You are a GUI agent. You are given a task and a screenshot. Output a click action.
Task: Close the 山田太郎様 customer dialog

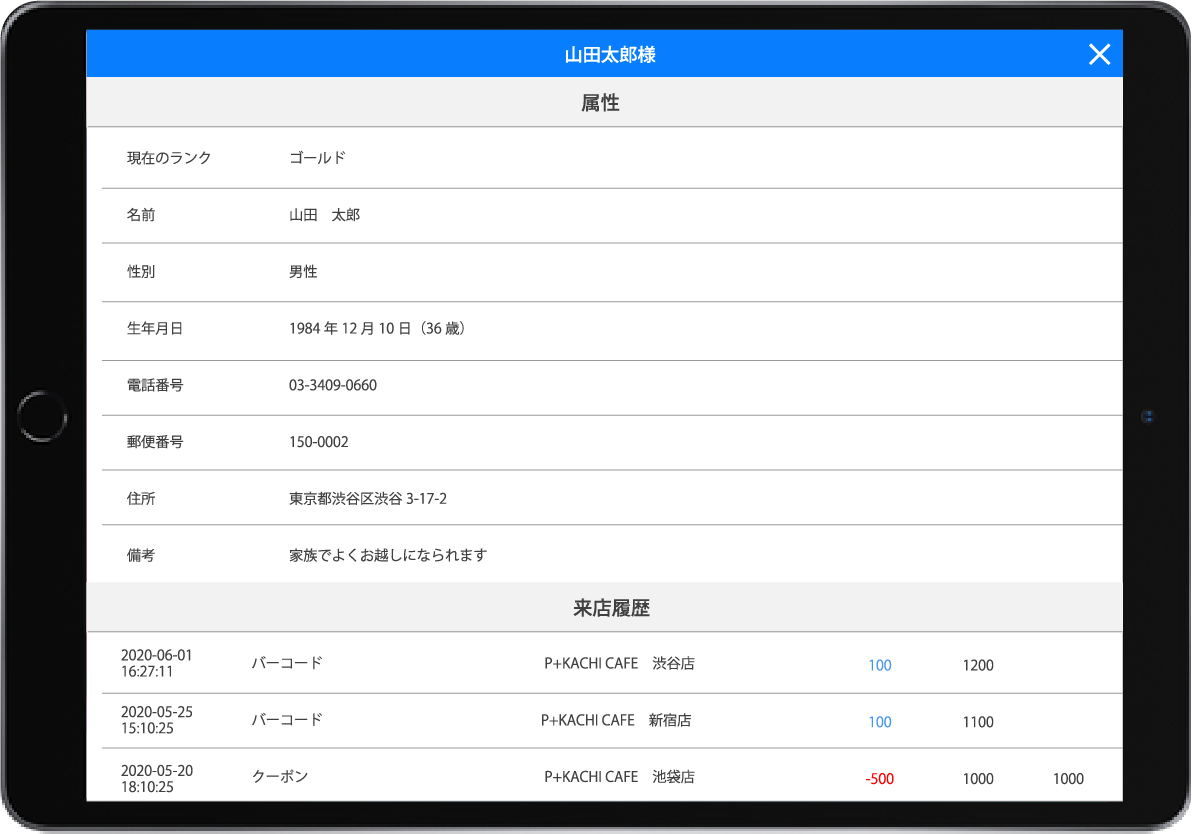pyautogui.click(x=1099, y=54)
